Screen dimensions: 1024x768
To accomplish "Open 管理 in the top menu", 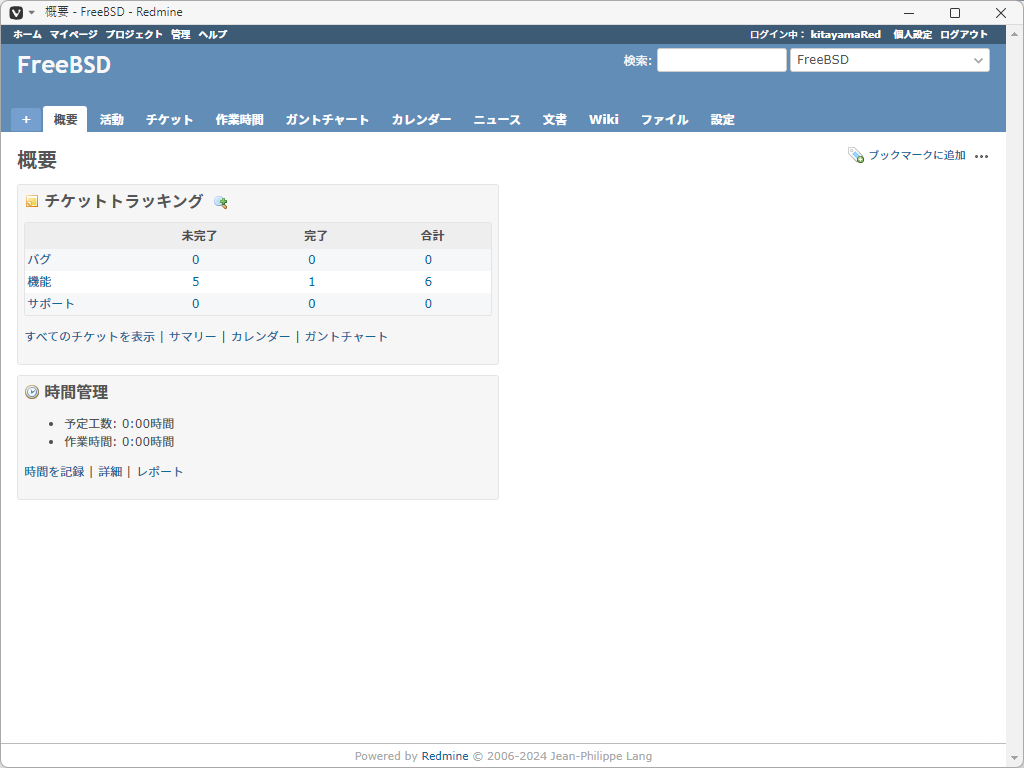I will coord(181,35).
